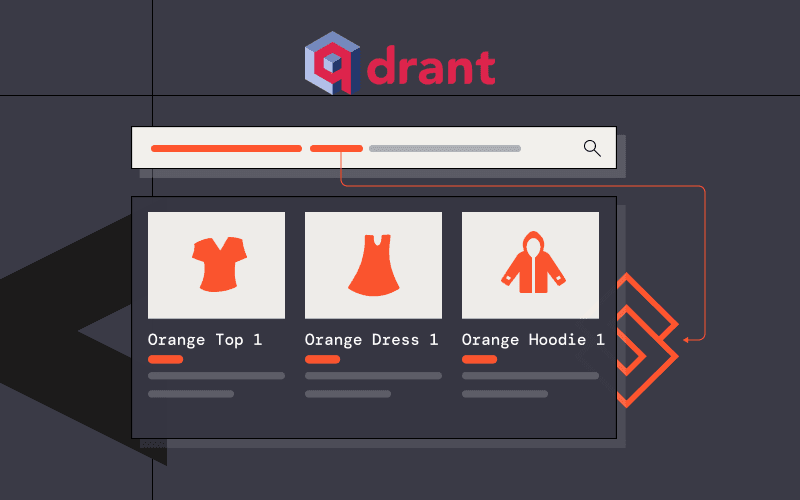The height and width of the screenshot is (500, 800).
Task: Select the orange hoodie jacket icon
Action: coord(530,264)
